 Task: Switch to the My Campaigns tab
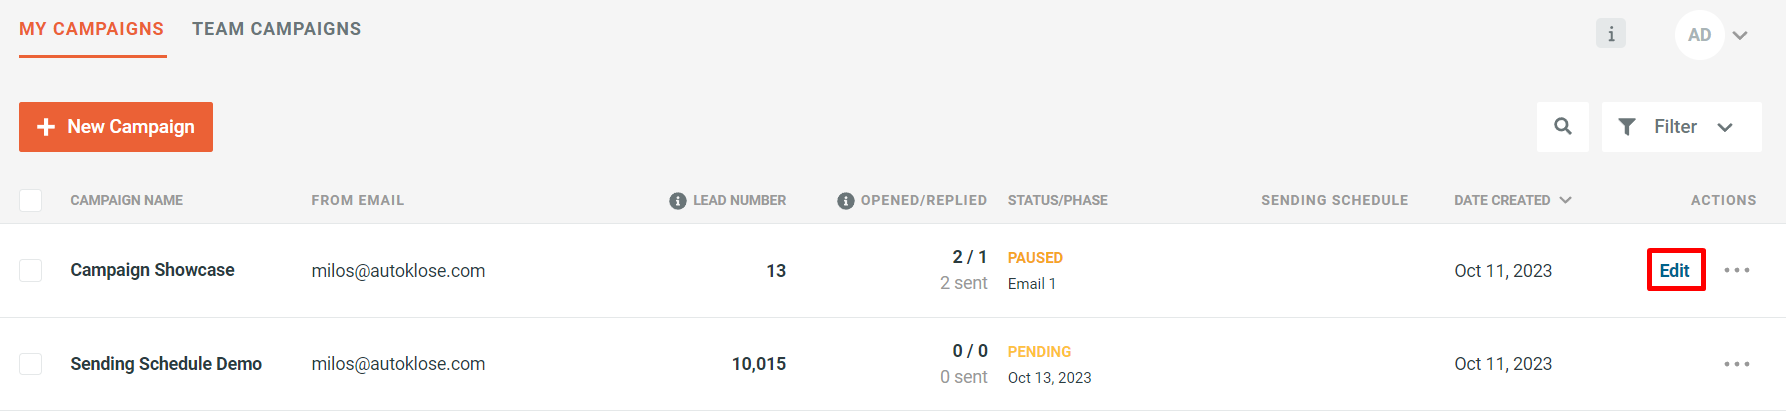pos(92,29)
